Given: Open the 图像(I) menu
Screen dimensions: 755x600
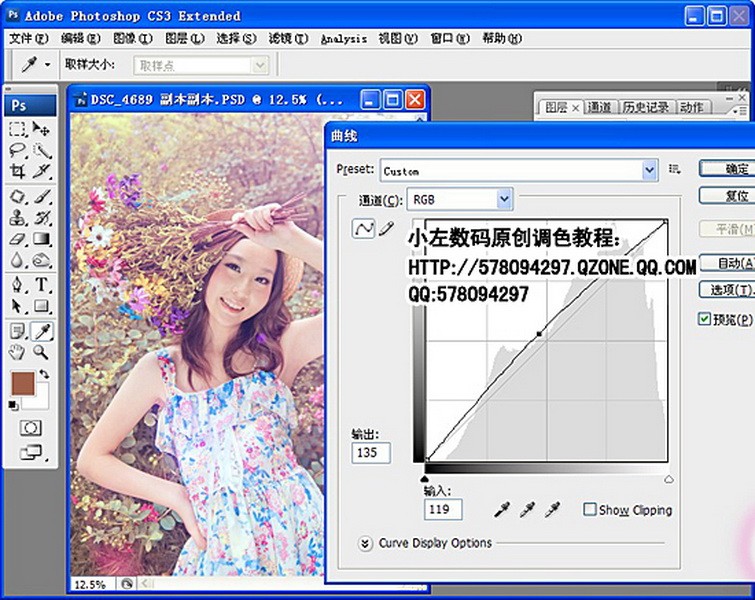Looking at the screenshot, I should coord(132,39).
